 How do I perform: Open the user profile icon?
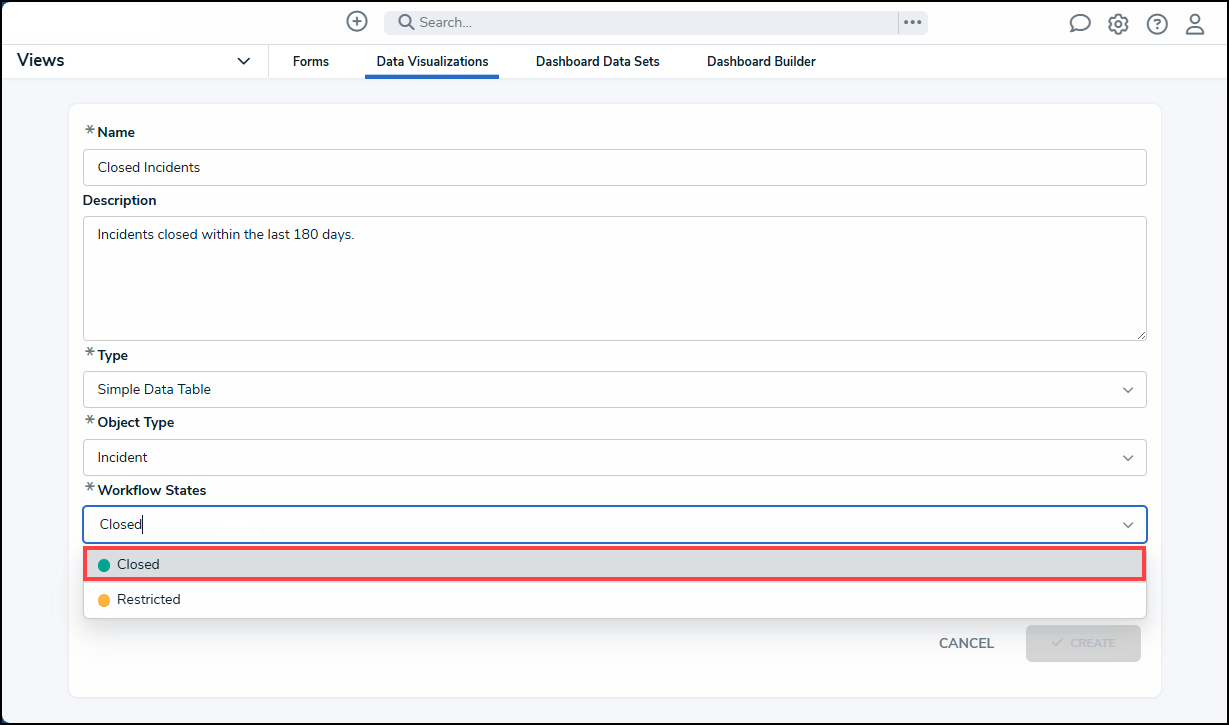coord(1195,24)
